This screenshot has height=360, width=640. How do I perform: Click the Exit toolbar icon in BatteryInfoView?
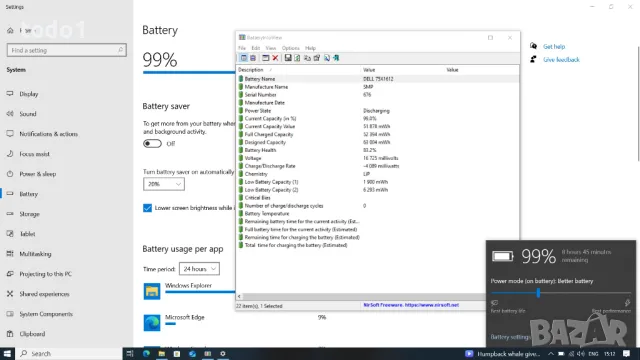point(336,58)
